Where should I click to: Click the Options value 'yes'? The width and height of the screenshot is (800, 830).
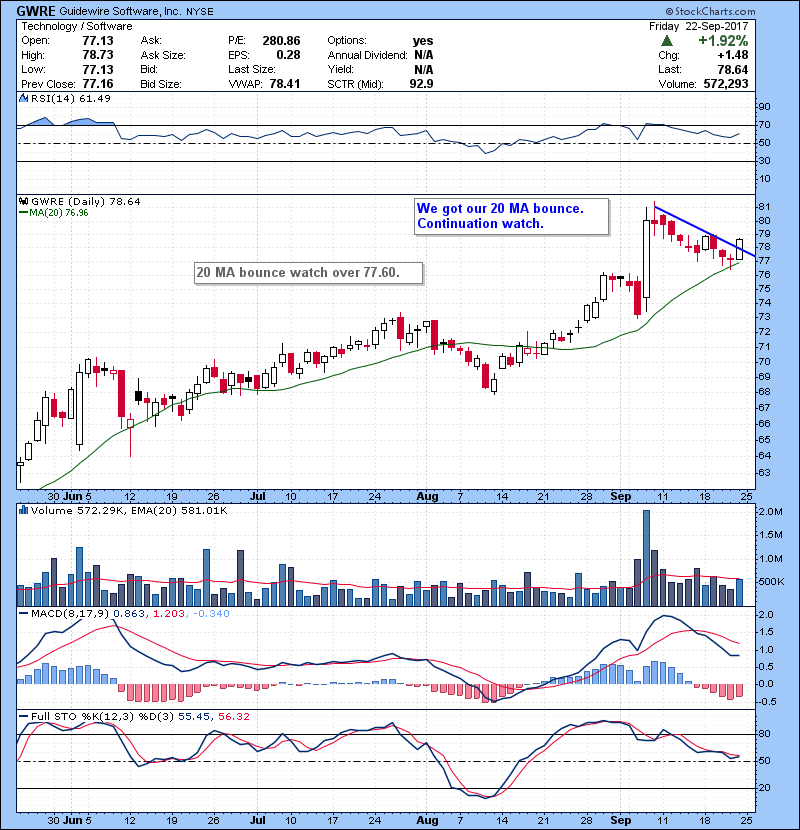pyautogui.click(x=423, y=41)
